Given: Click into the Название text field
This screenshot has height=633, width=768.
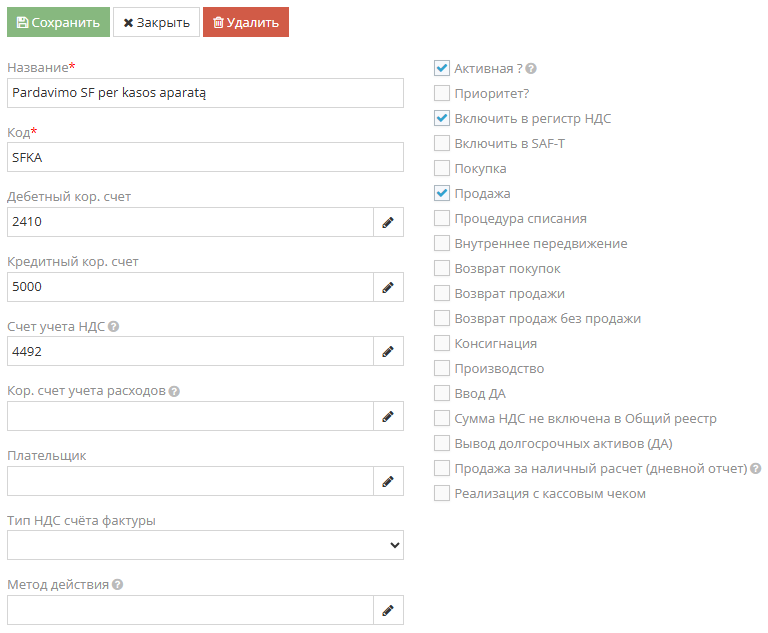Looking at the screenshot, I should pyautogui.click(x=205, y=93).
